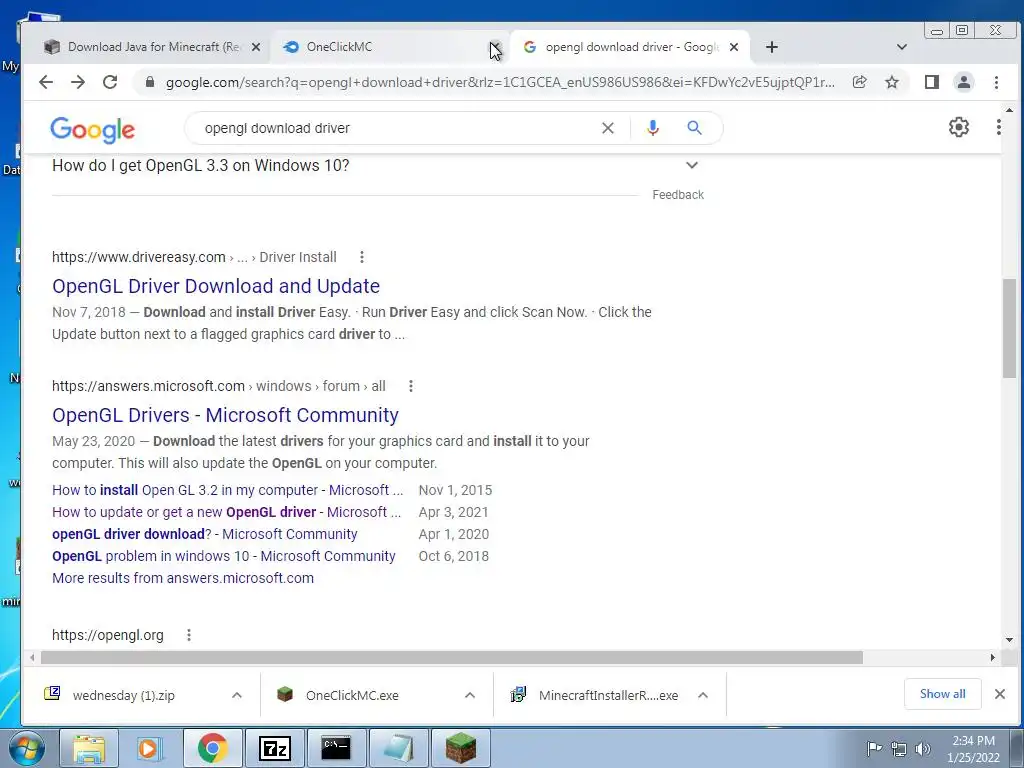
Task: Open options for OneClickMC.exe download
Action: 470,696
